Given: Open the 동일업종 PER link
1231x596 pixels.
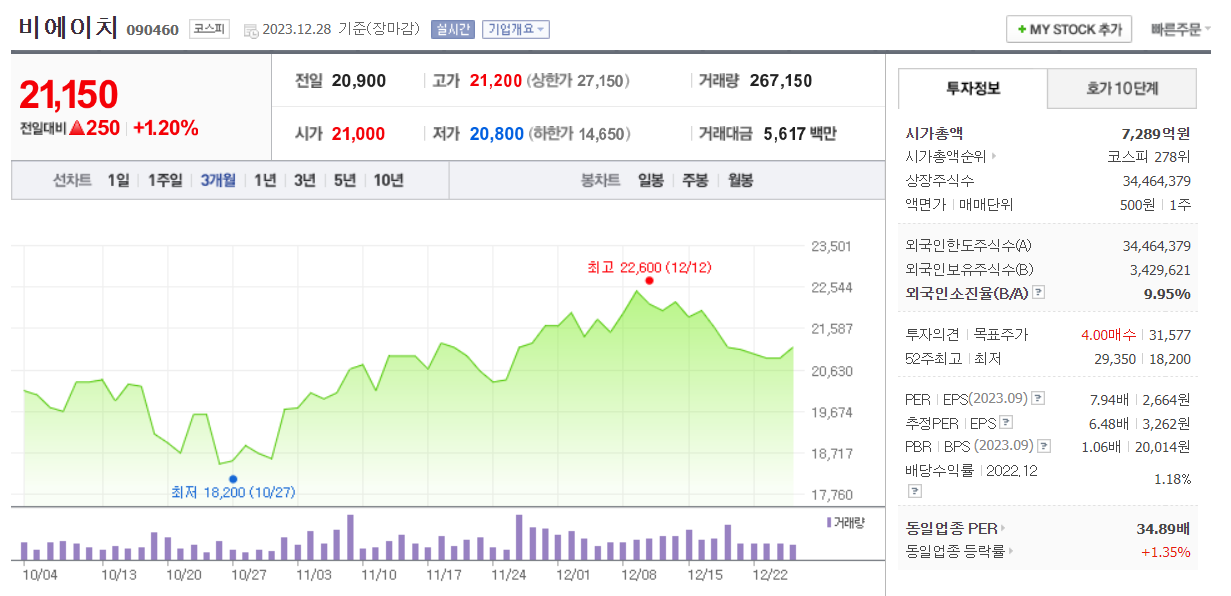Looking at the screenshot, I should [955, 528].
